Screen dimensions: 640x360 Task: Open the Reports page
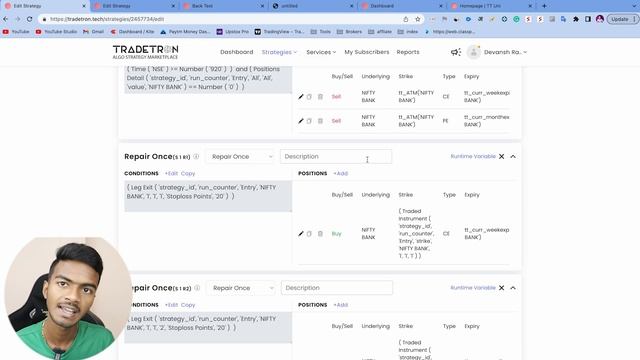click(x=408, y=52)
